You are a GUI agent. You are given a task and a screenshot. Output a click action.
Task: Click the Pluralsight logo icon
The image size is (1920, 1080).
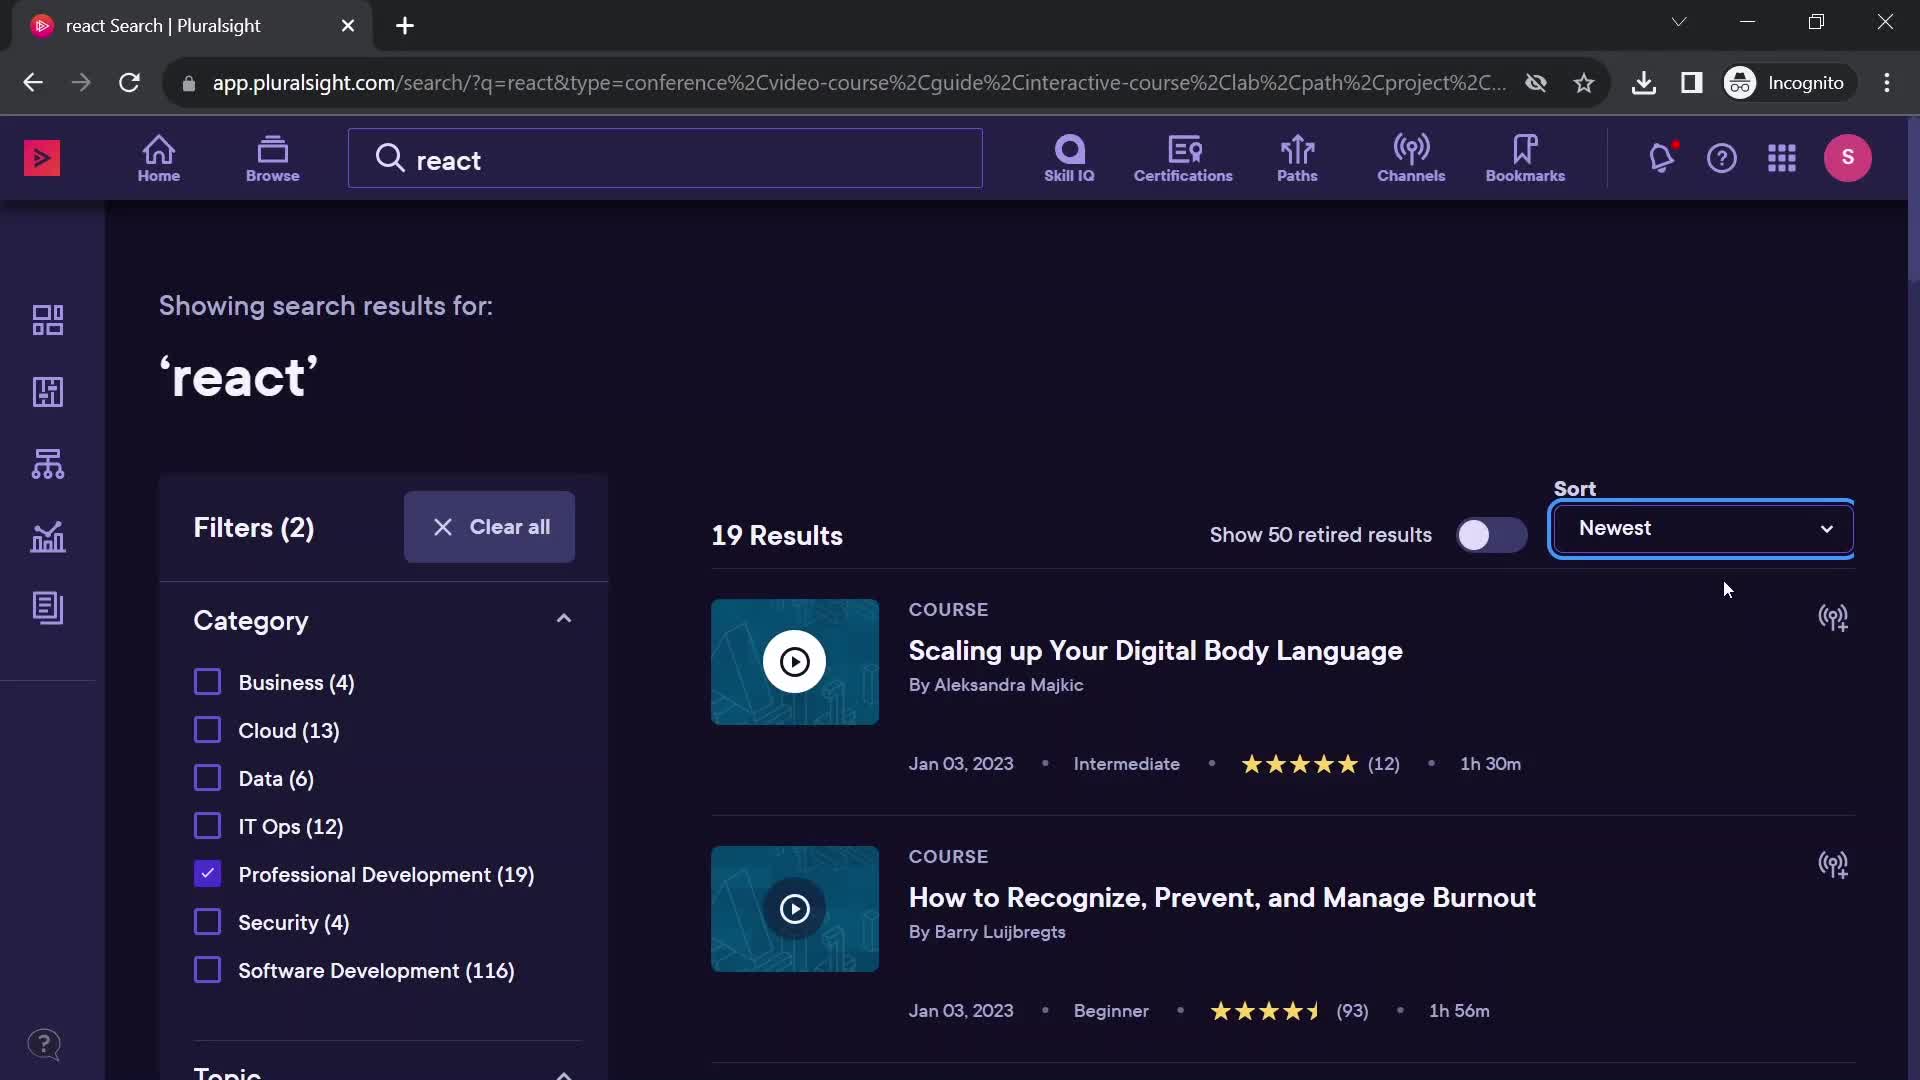coord(42,158)
